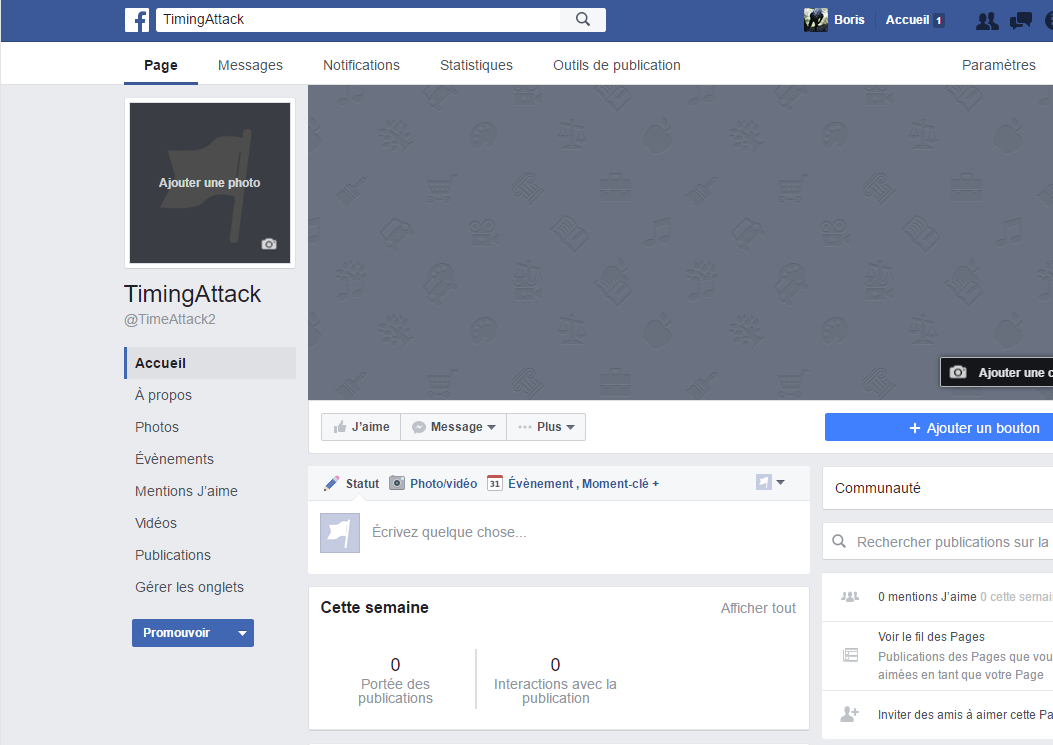Select Évènement, Moment-clé + option
The image size is (1053, 745).
(x=583, y=484)
